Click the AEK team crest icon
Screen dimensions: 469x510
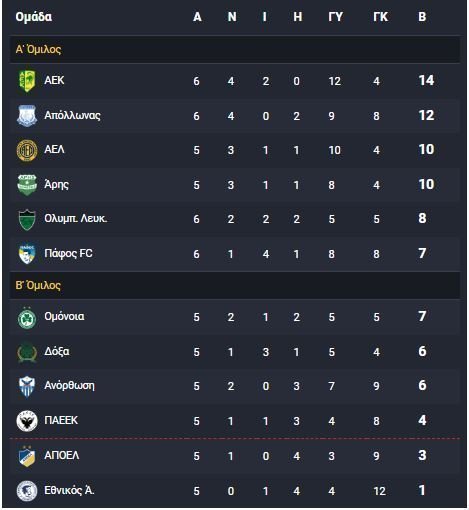pos(27,81)
